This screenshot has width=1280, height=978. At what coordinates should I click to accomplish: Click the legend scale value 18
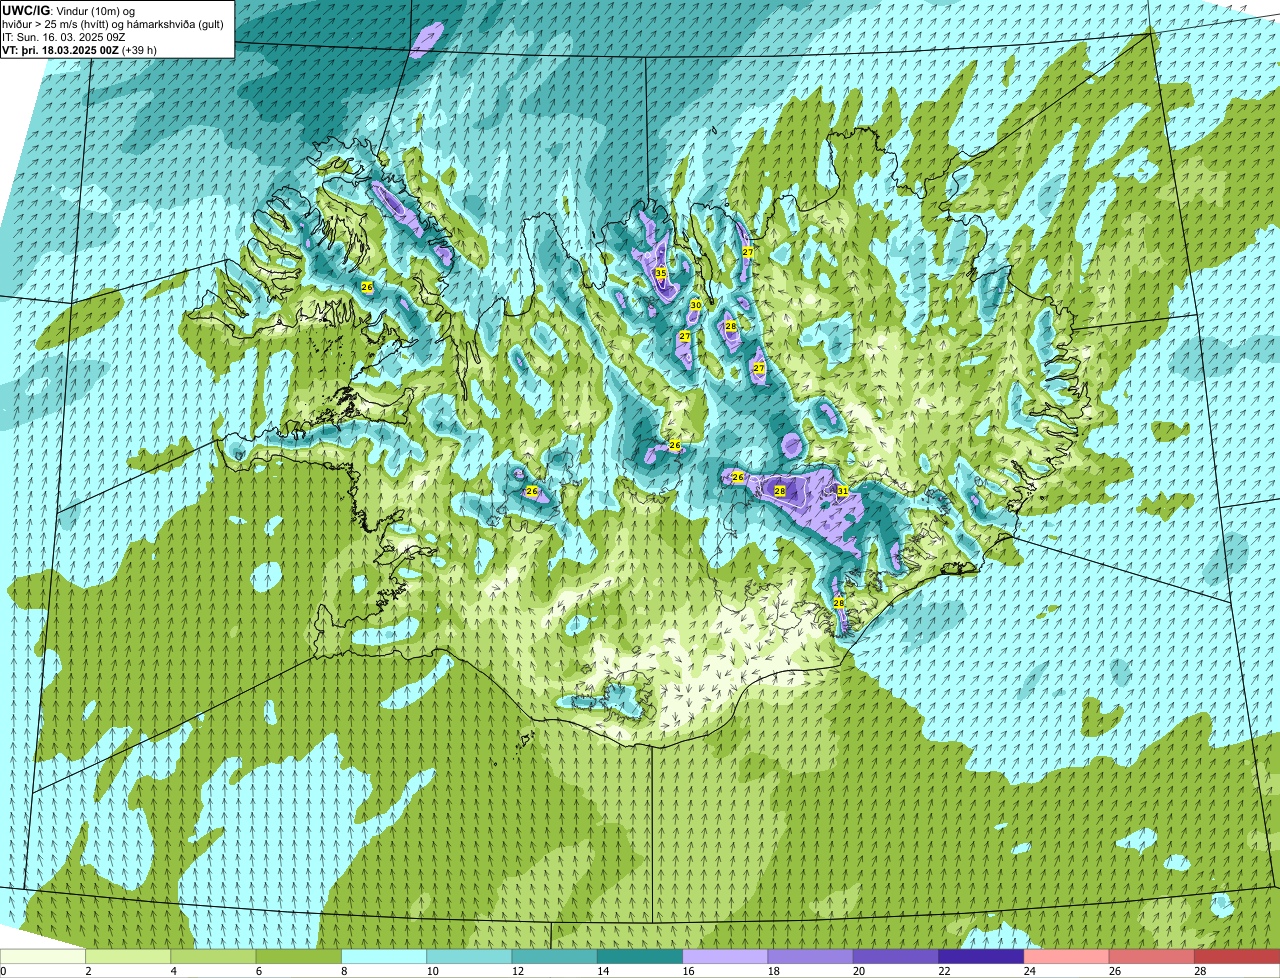[x=772, y=971]
